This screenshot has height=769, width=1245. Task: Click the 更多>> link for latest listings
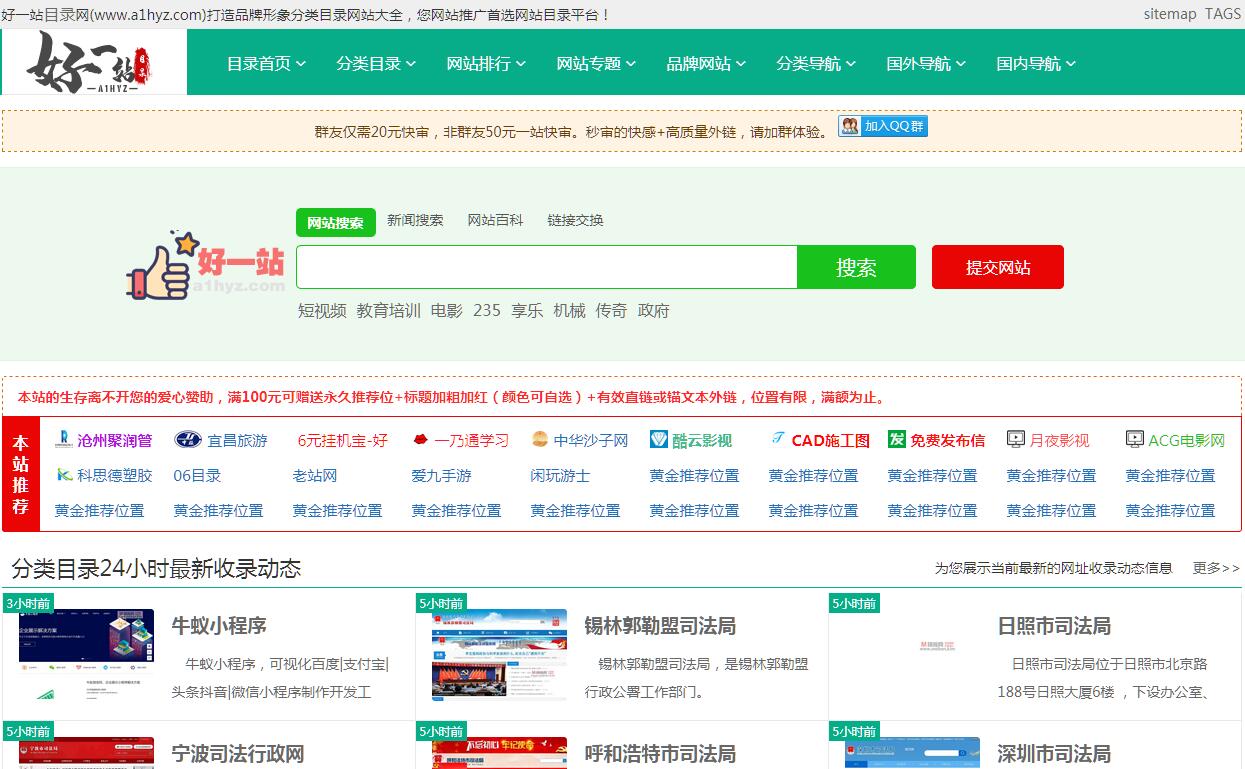[1215, 568]
